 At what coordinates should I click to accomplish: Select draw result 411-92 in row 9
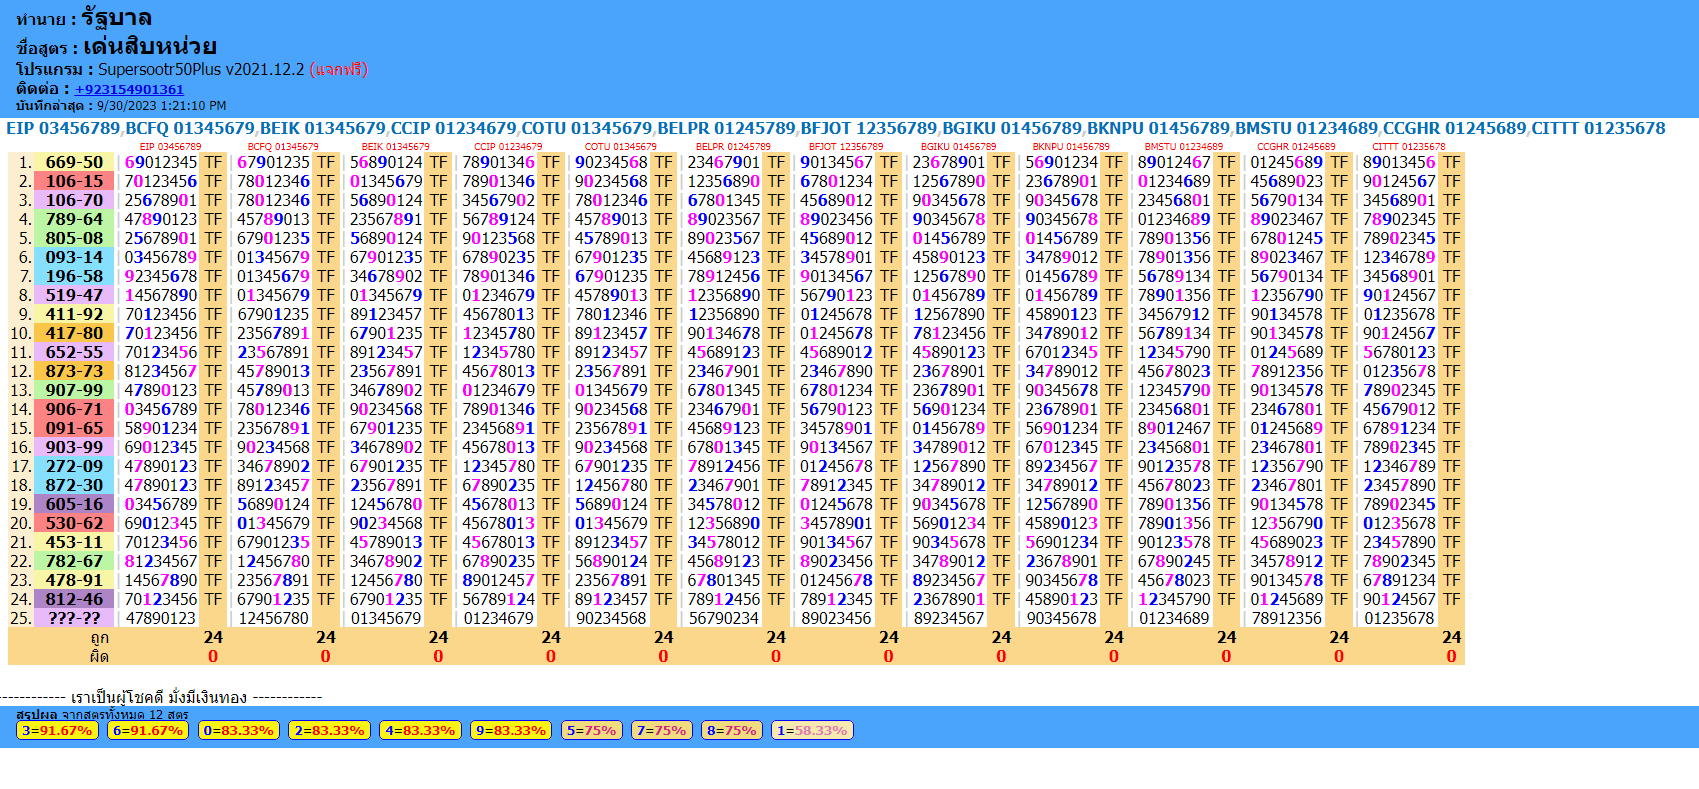[74, 314]
